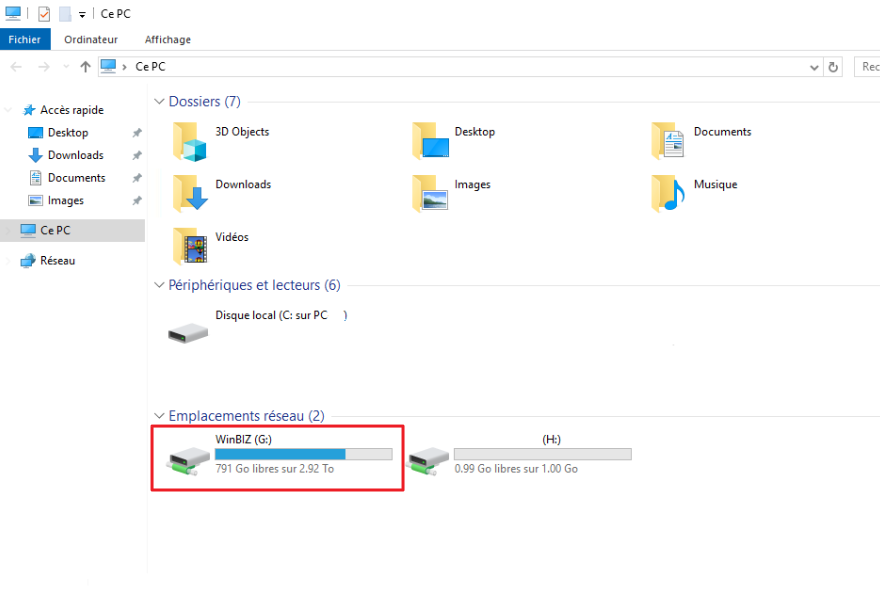This screenshot has width=880, height=591.
Task: Select Downloads under Accès rapide
Action: (x=75, y=155)
